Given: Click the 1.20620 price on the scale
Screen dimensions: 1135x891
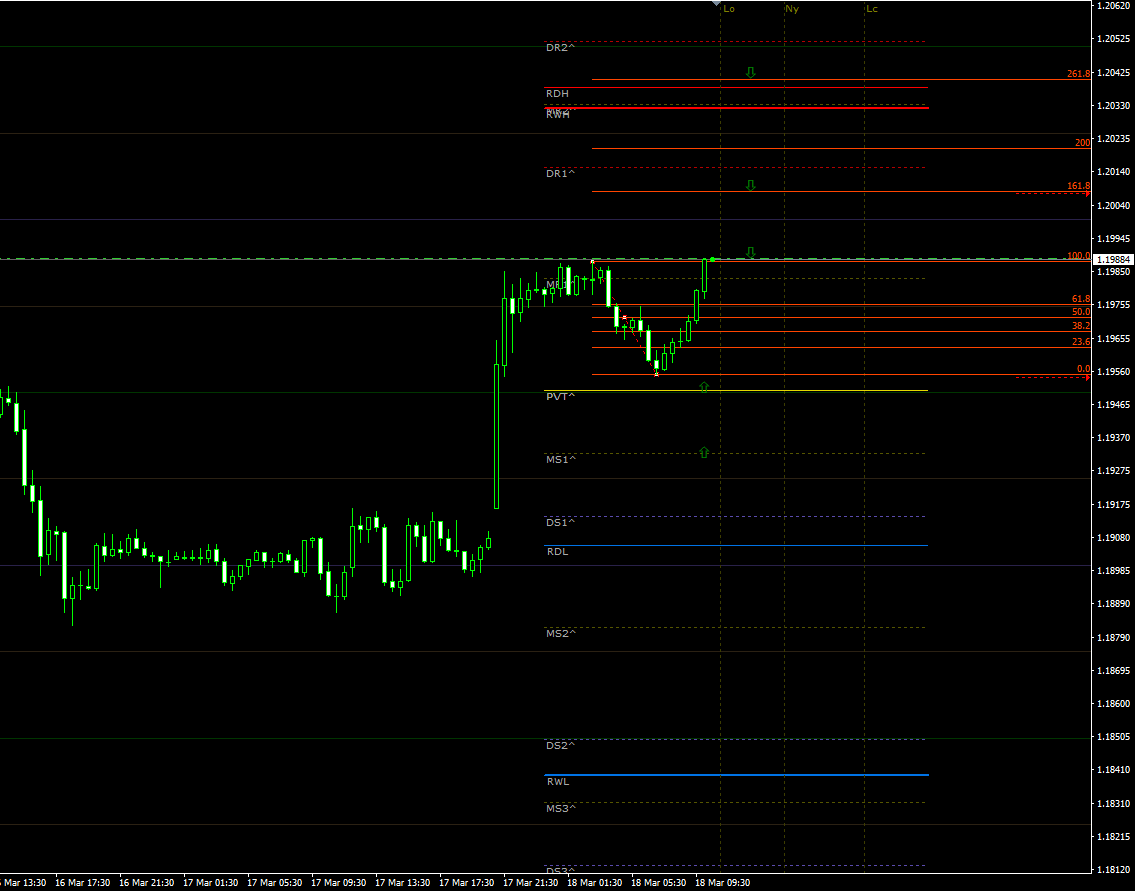Looking at the screenshot, I should pos(1113,6).
